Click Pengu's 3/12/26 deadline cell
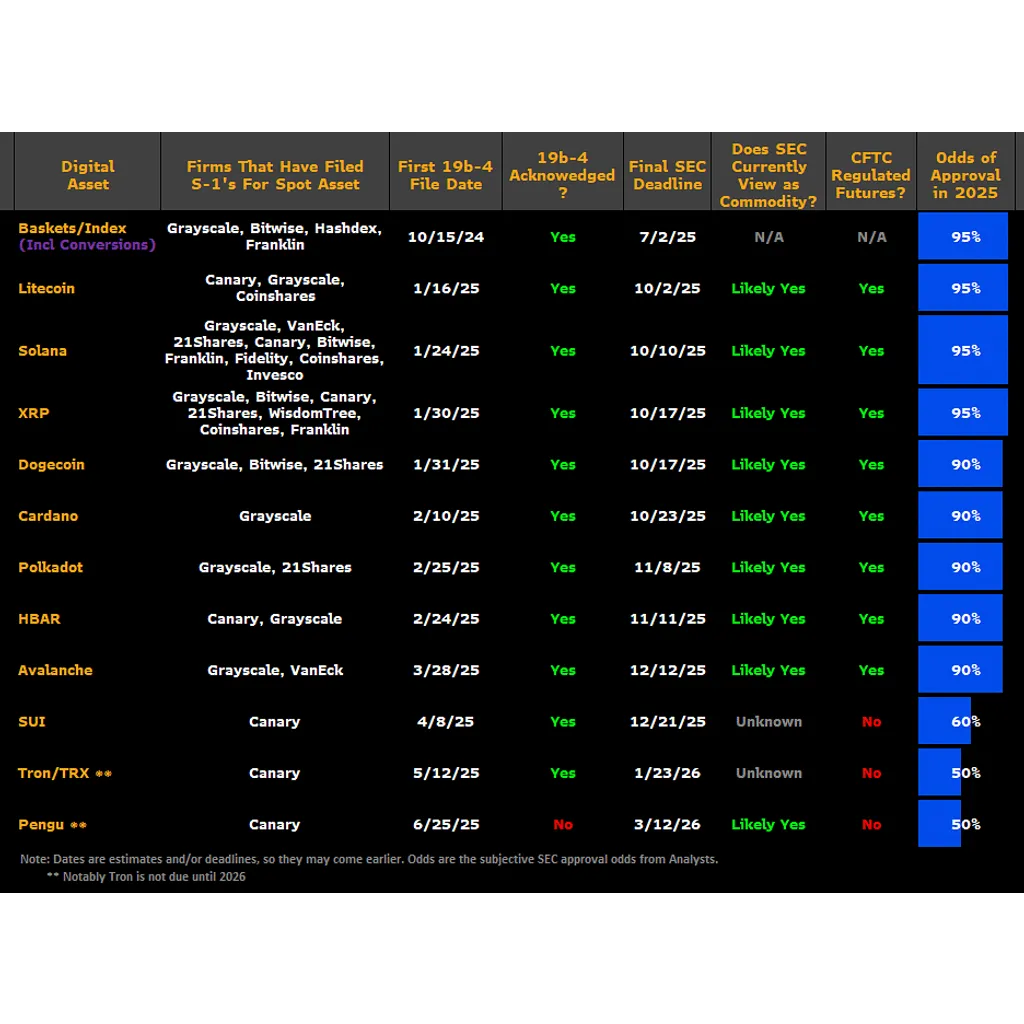This screenshot has height=1024, width=1024. [667, 824]
